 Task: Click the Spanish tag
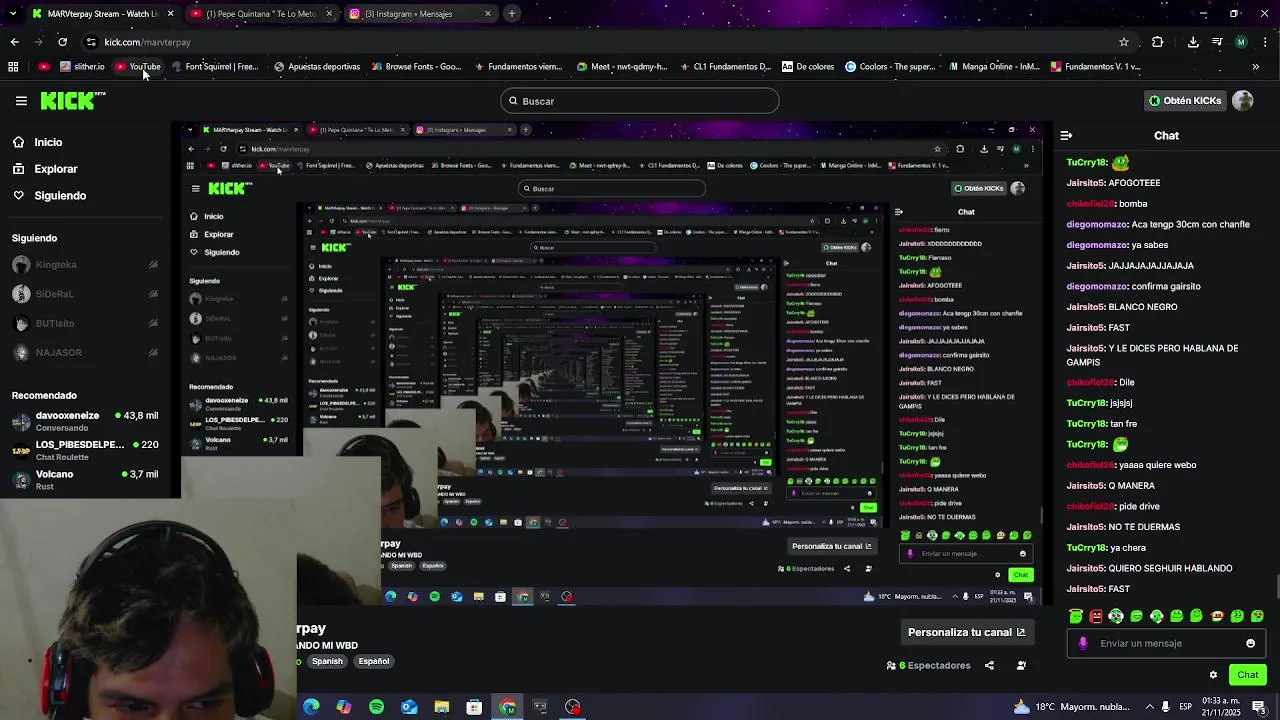coord(327,661)
